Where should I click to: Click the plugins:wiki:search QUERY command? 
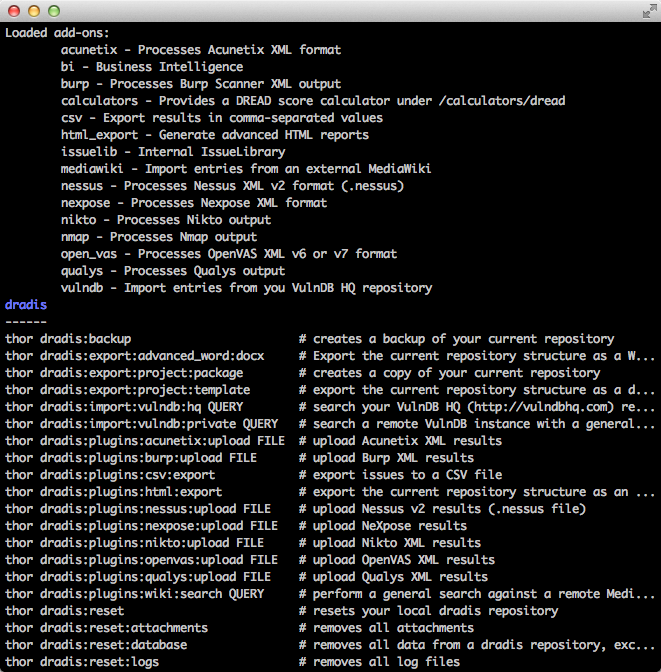134,594
